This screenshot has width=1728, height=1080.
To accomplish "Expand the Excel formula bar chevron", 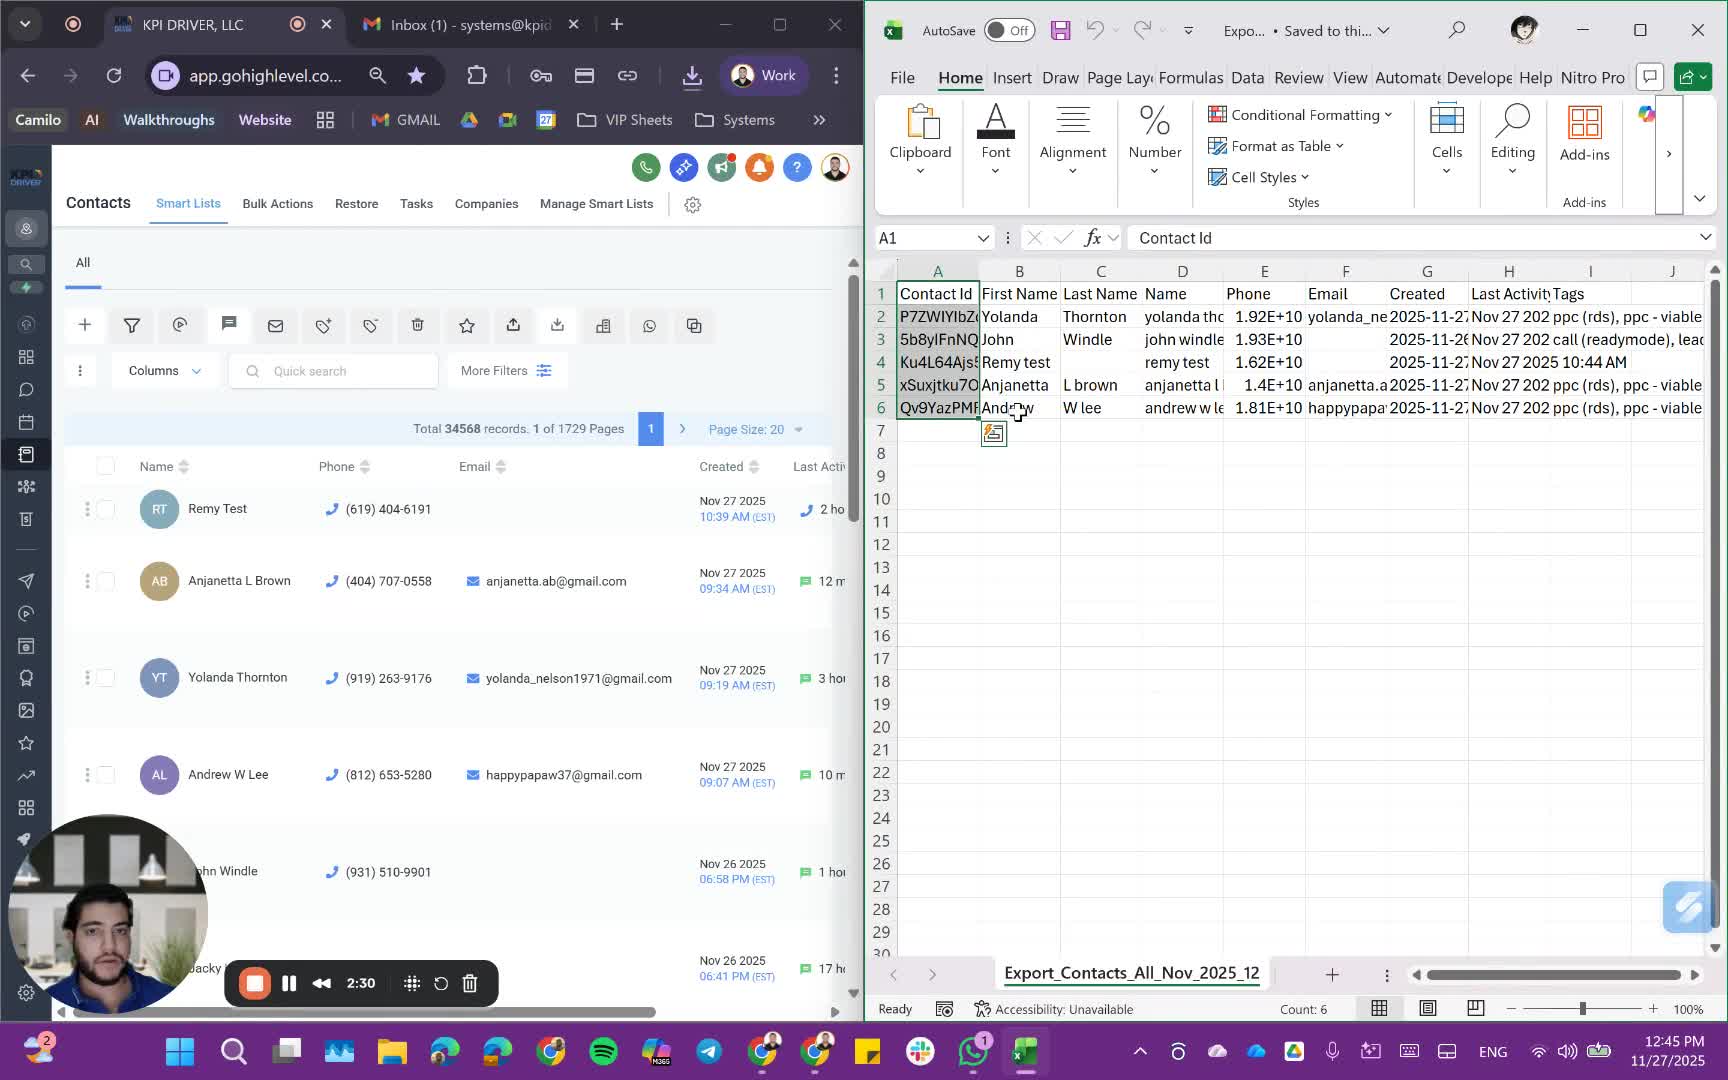I will [x=1705, y=237].
